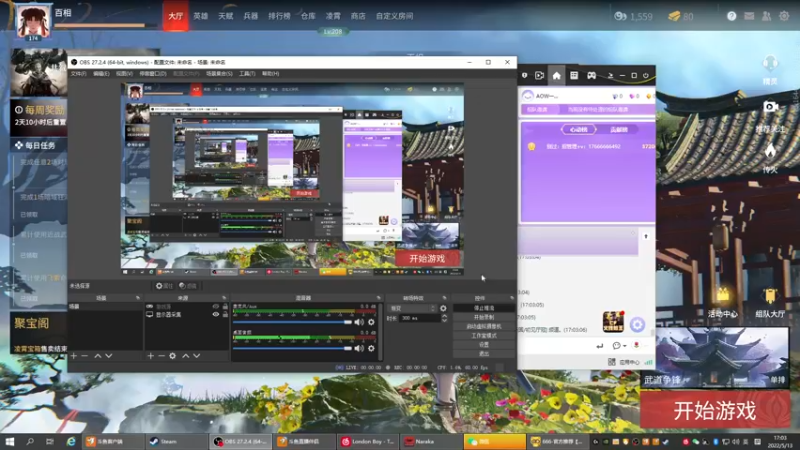Pop out the Audio Mixer dock panel

[x=379, y=297]
